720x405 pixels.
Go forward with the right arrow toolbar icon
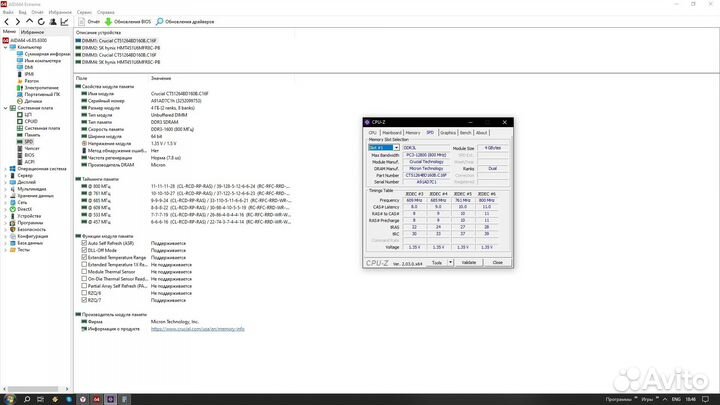click(17, 22)
